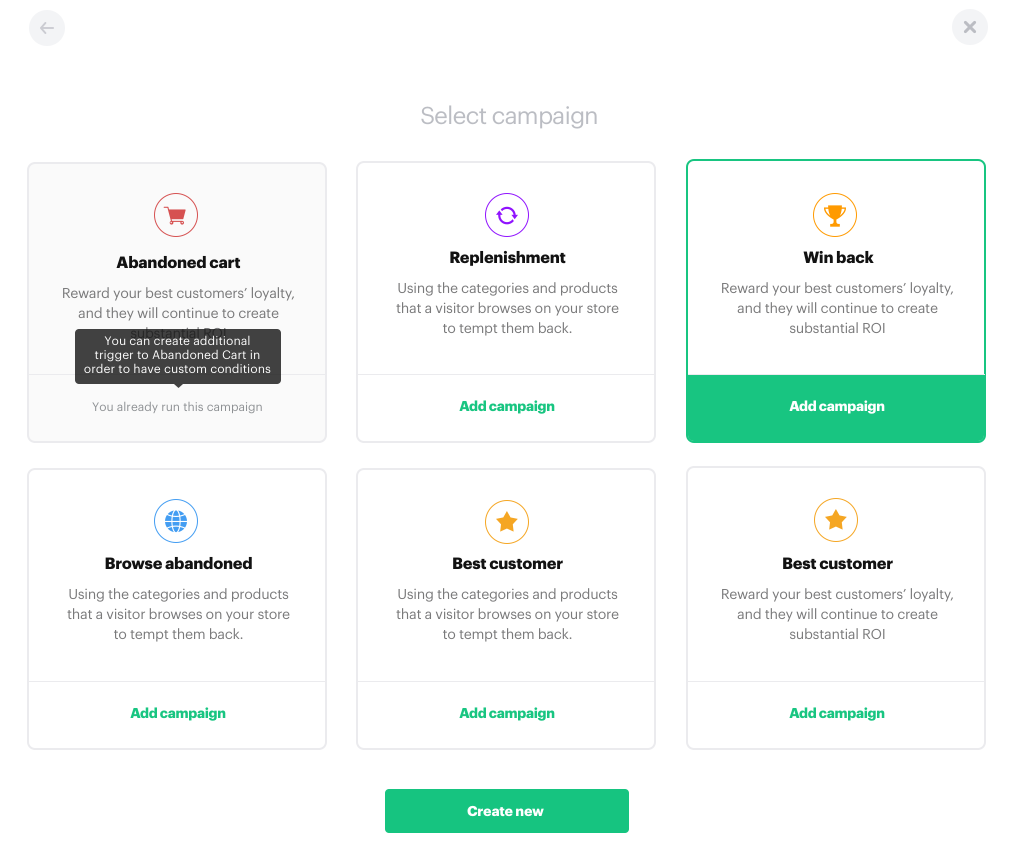The height and width of the screenshot is (865, 1018).
Task: Click the Replenishment card heading
Action: coord(507,258)
